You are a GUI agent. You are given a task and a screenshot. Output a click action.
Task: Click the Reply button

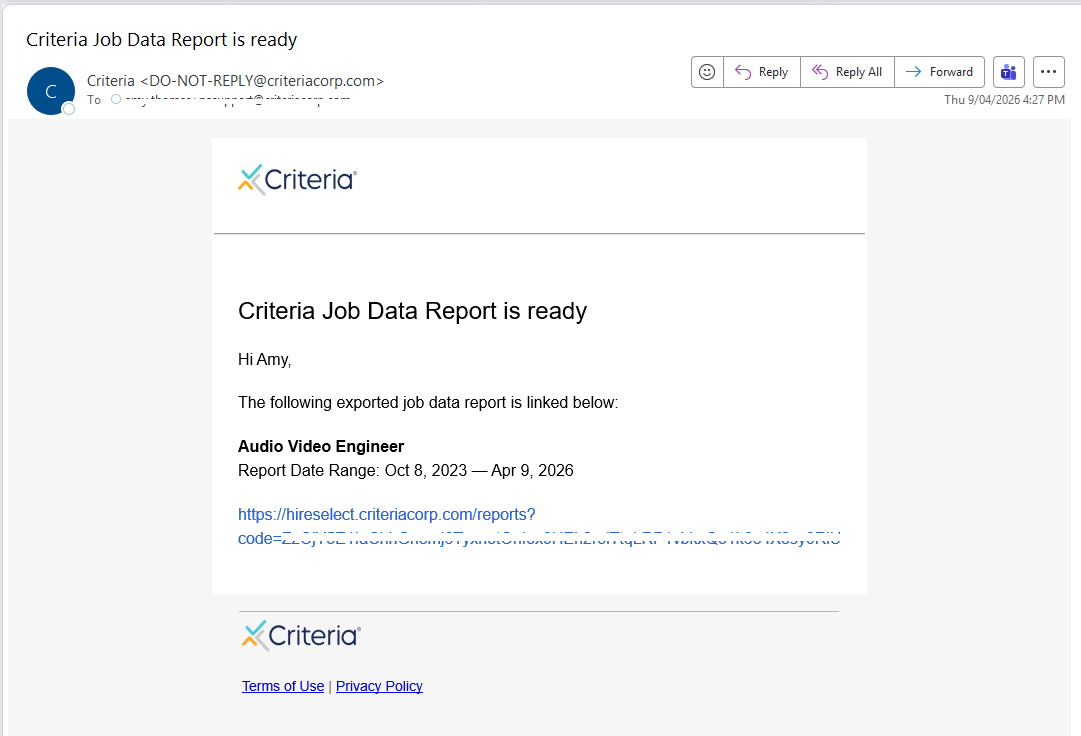[762, 72]
